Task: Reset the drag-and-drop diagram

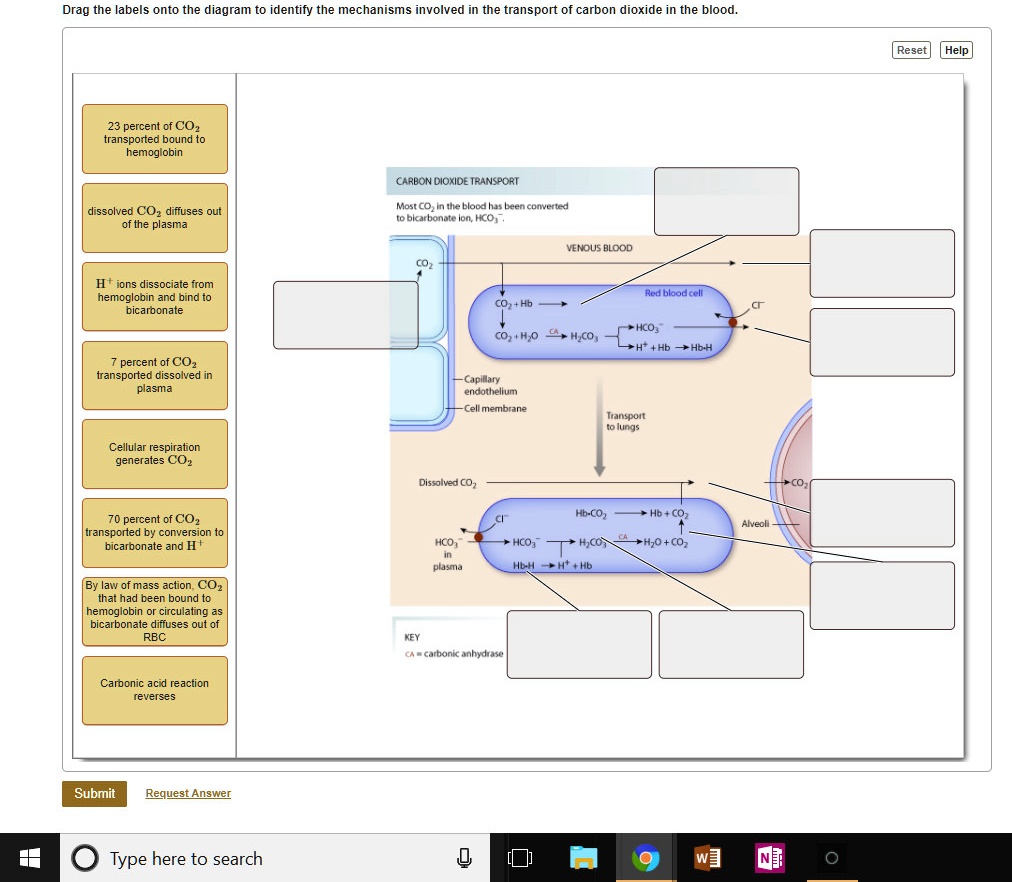Action: (910, 49)
